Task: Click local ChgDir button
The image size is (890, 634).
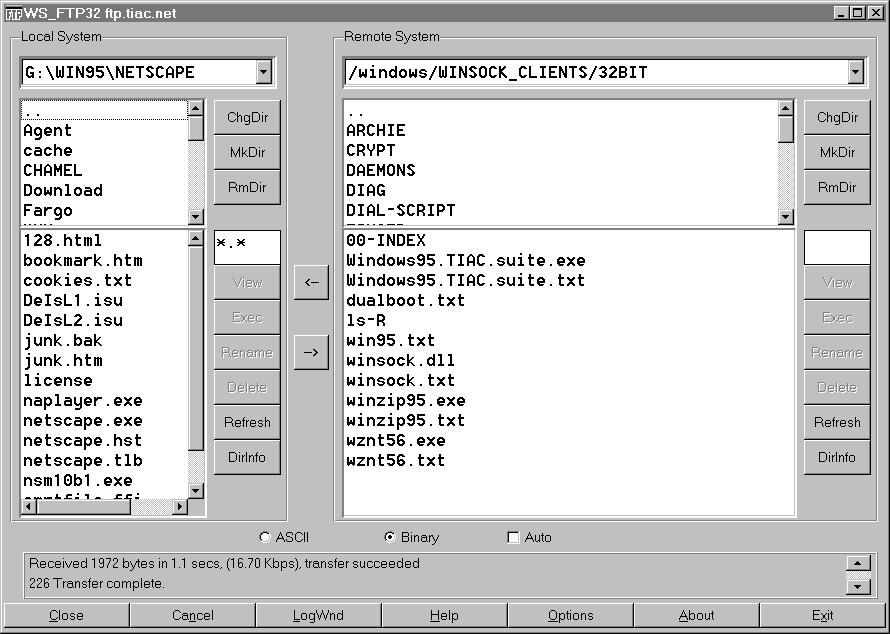Action: [x=247, y=117]
